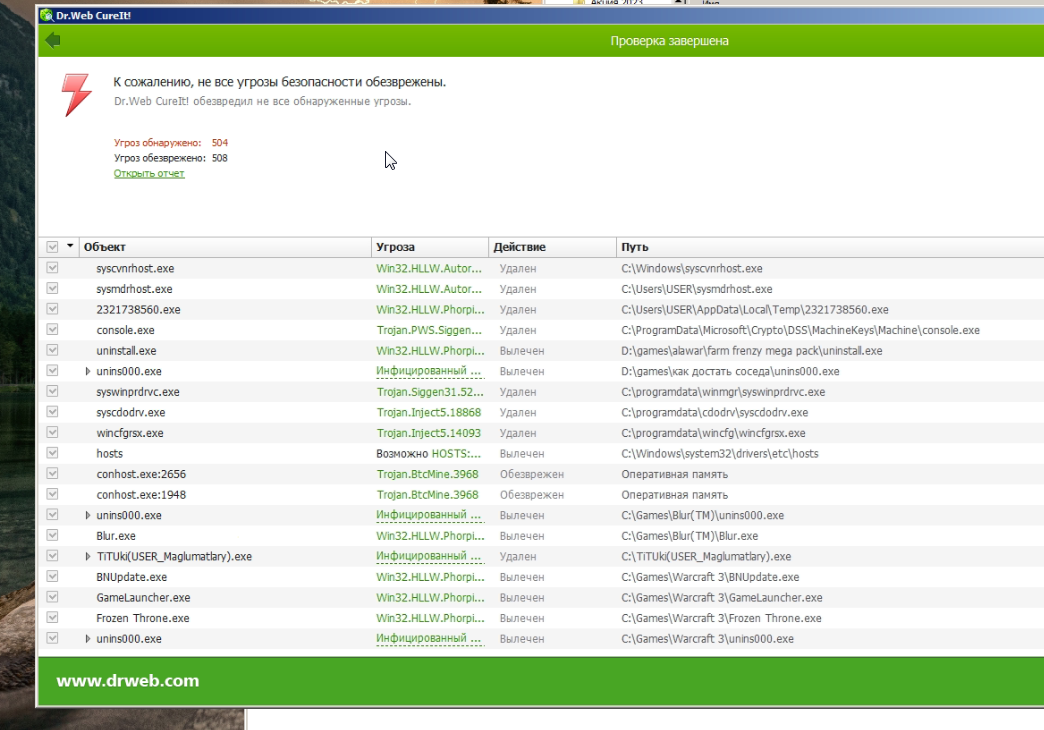Screen dimensions: 1044x730
Task: Toggle checkbox for BNUpdate.exe row
Action: 52,577
